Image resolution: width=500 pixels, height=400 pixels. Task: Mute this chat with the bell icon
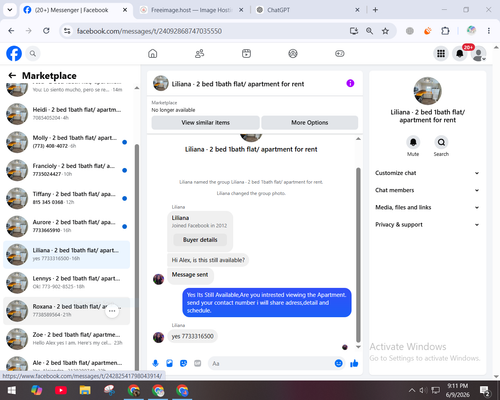(x=413, y=142)
